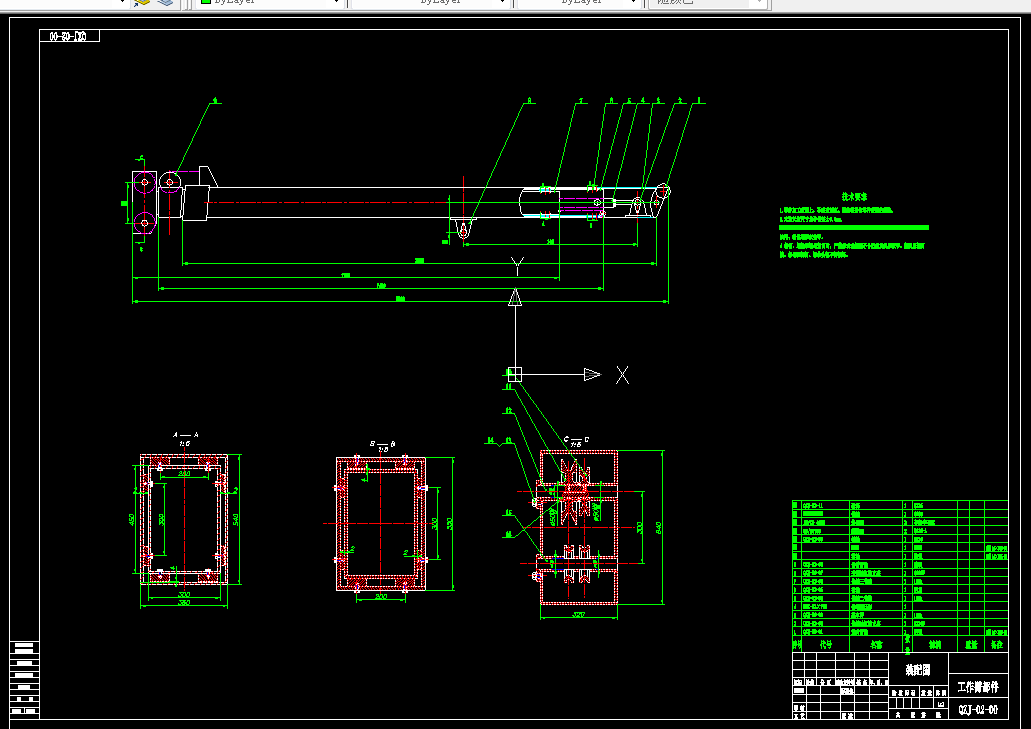Click the gray stacked layers icon

tap(166, 3)
